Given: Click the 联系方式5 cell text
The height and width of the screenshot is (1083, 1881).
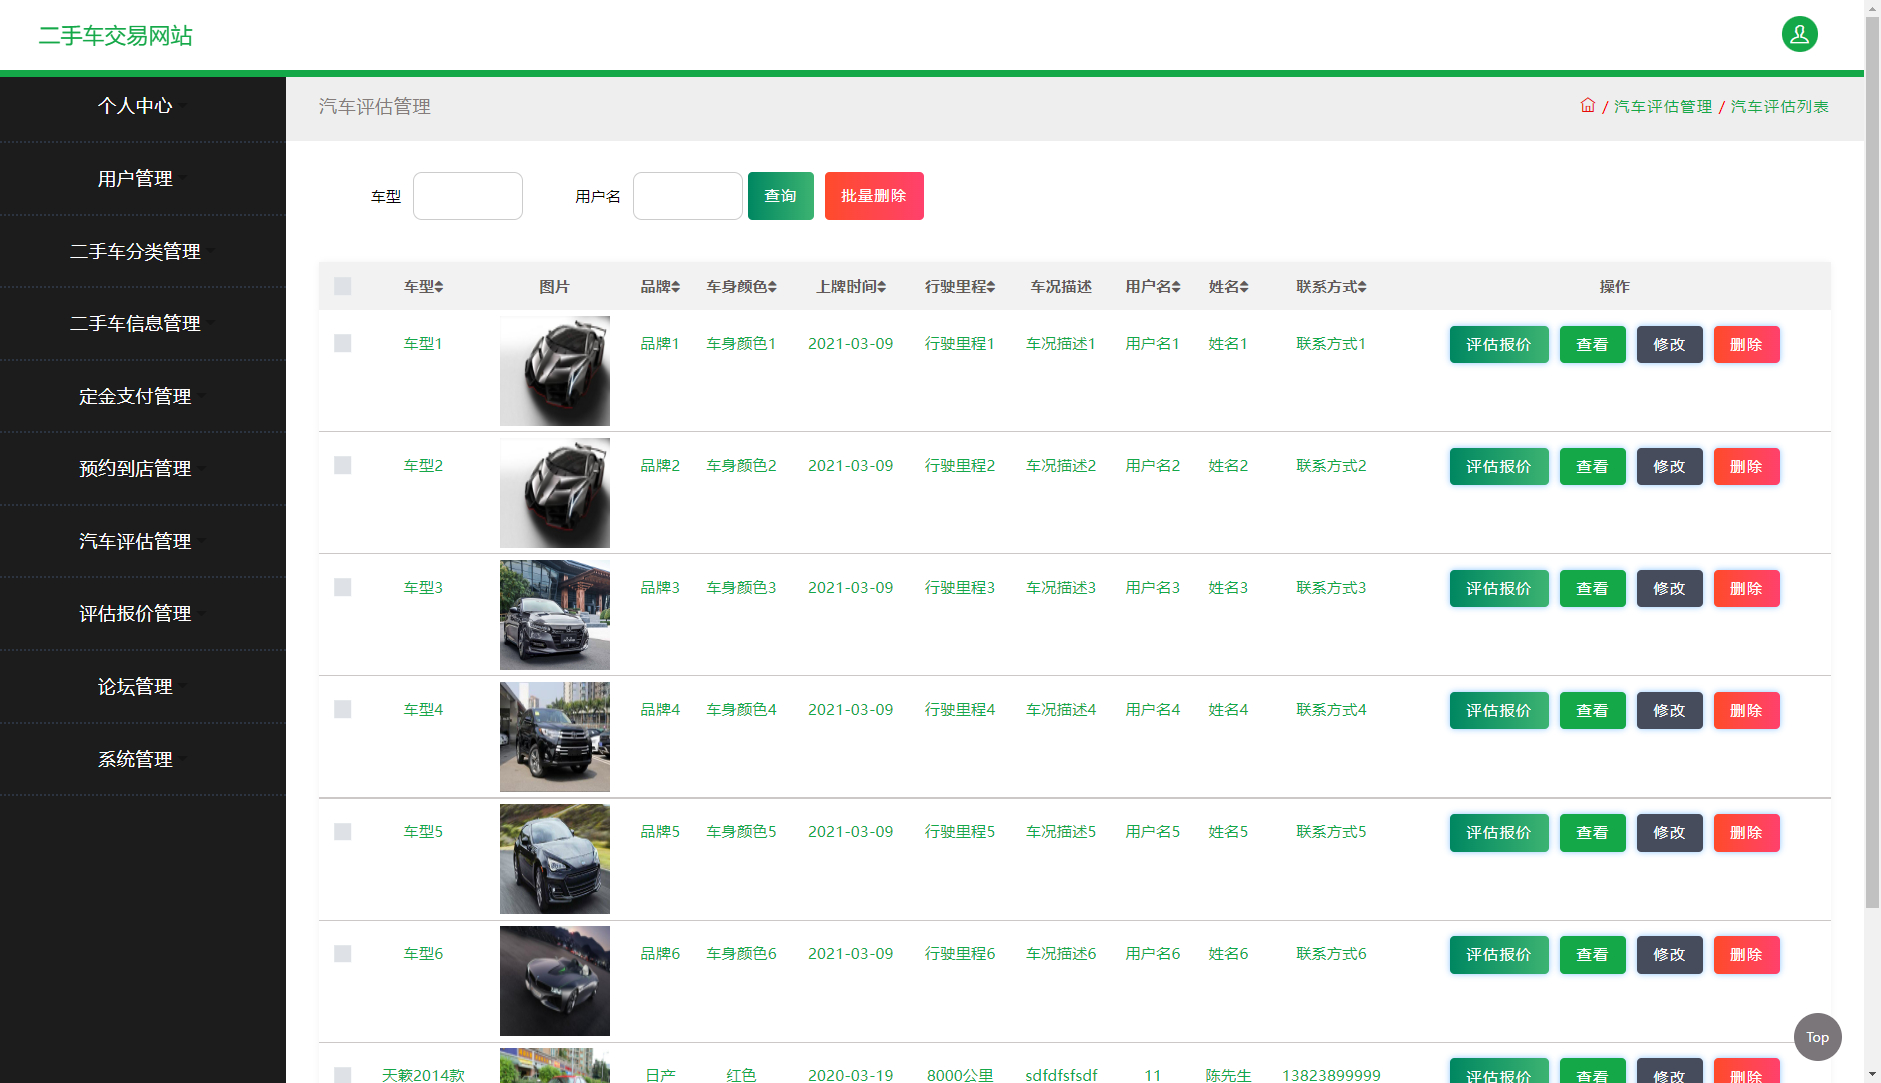Looking at the screenshot, I should [x=1331, y=831].
